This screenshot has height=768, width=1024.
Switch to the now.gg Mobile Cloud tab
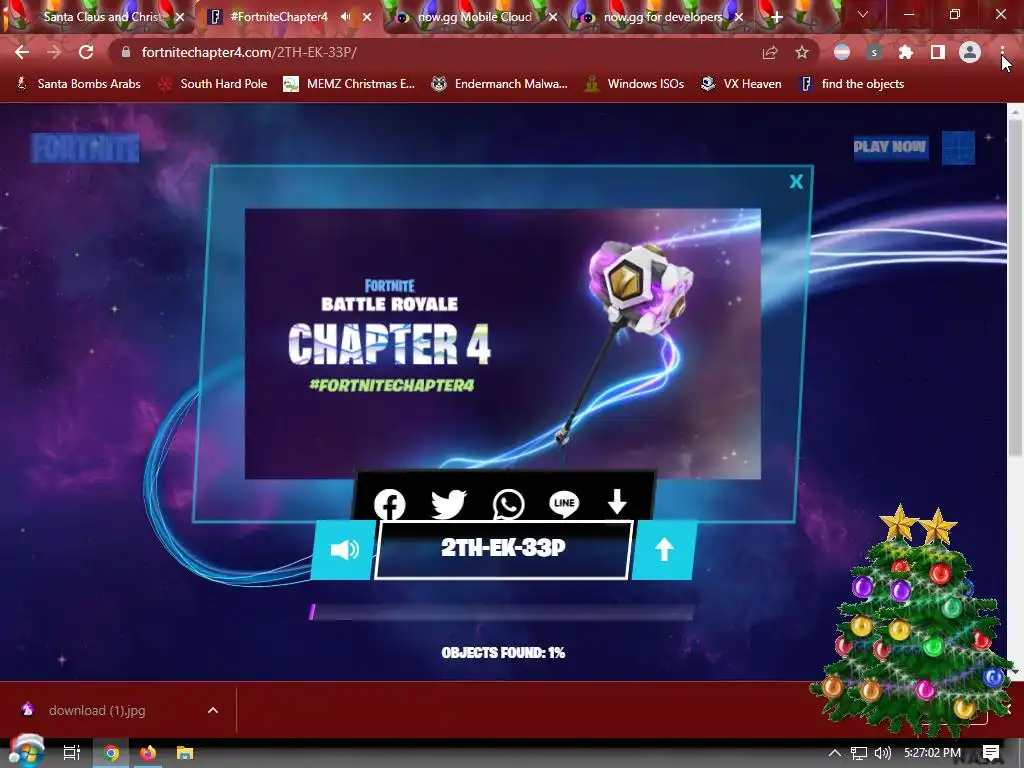(474, 17)
